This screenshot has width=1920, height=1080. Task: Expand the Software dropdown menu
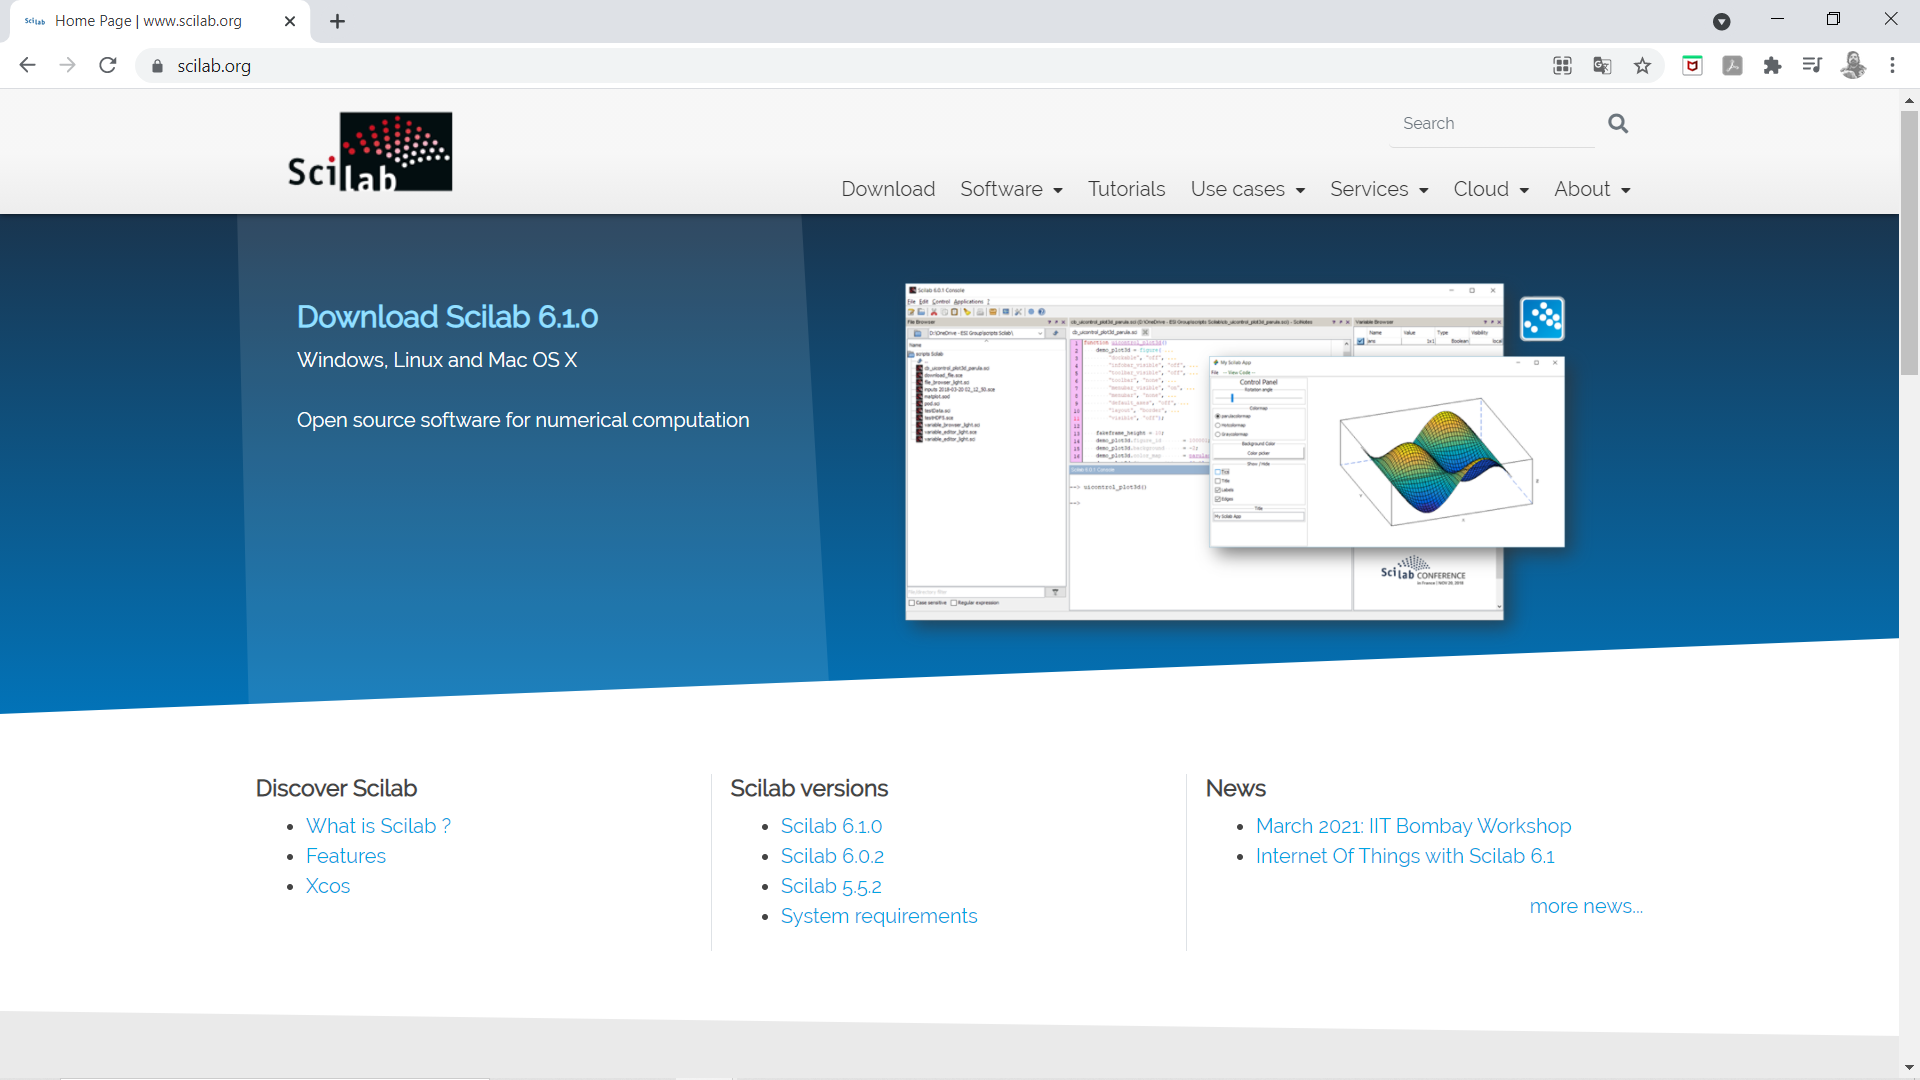coord(1011,189)
